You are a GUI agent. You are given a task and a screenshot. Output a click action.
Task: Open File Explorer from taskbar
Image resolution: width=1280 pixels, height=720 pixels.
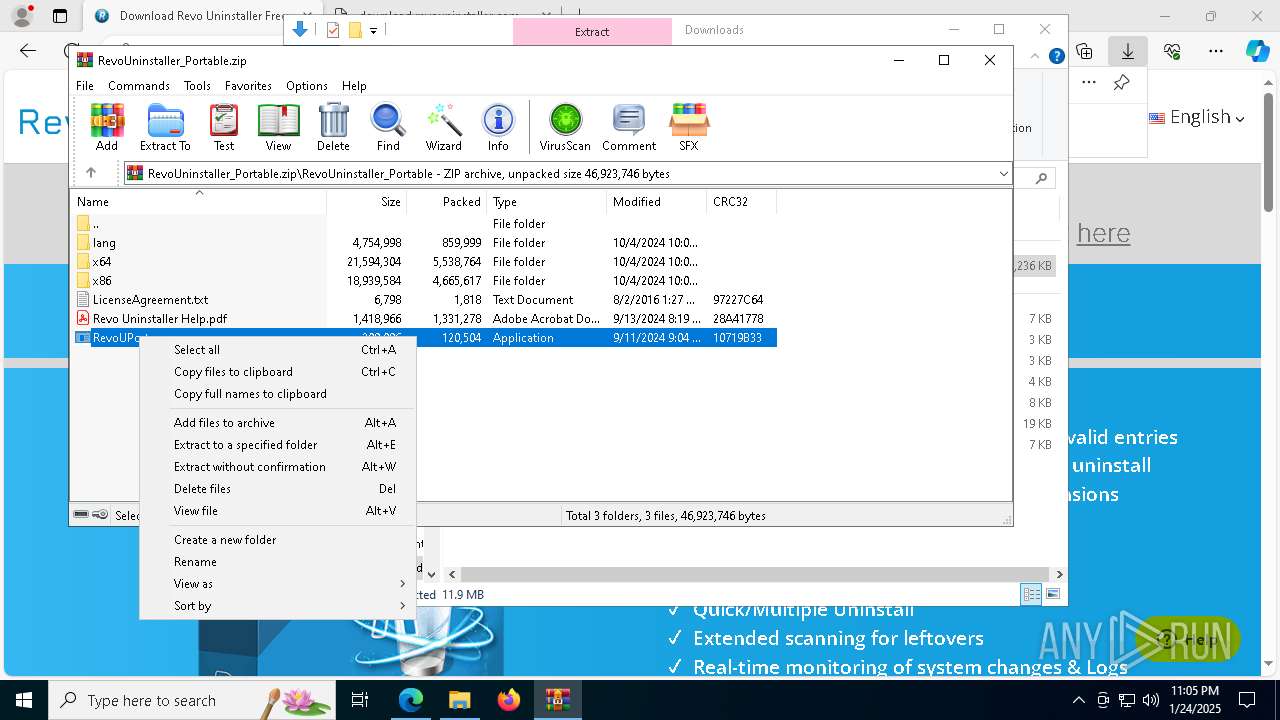tap(459, 700)
